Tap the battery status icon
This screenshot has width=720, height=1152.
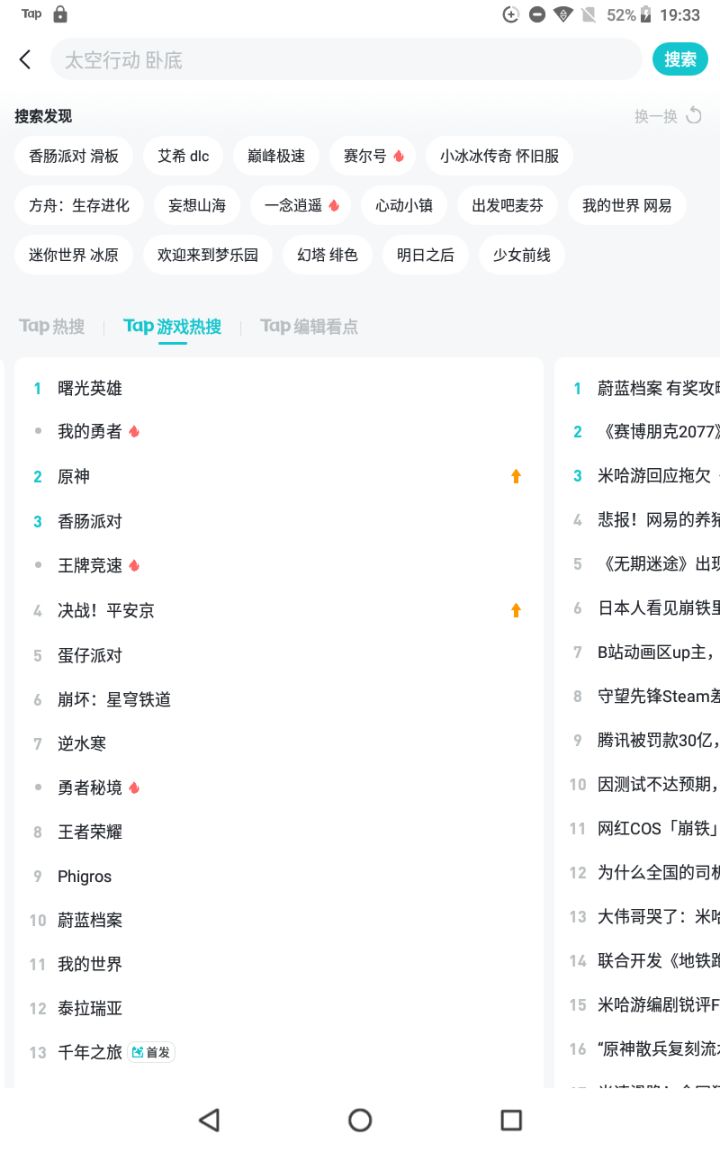(645, 15)
